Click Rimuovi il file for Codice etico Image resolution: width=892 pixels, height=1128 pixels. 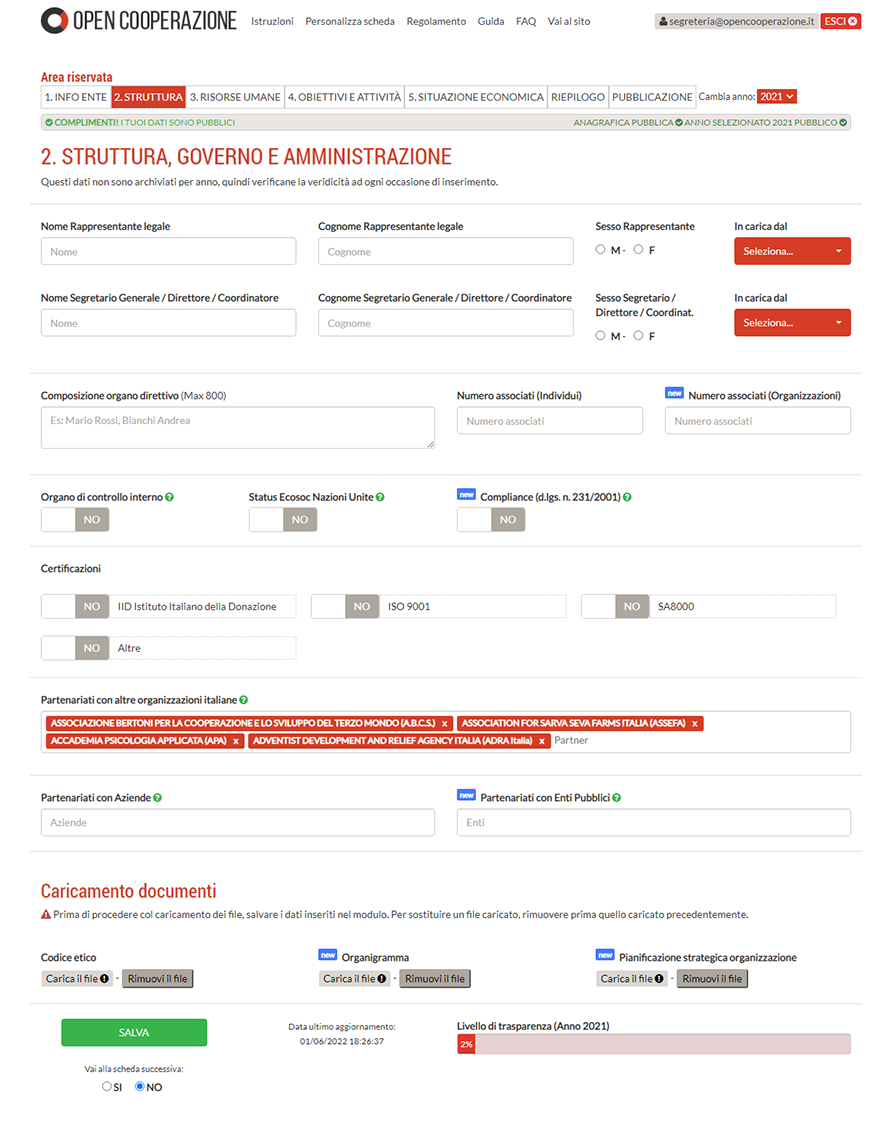point(158,978)
